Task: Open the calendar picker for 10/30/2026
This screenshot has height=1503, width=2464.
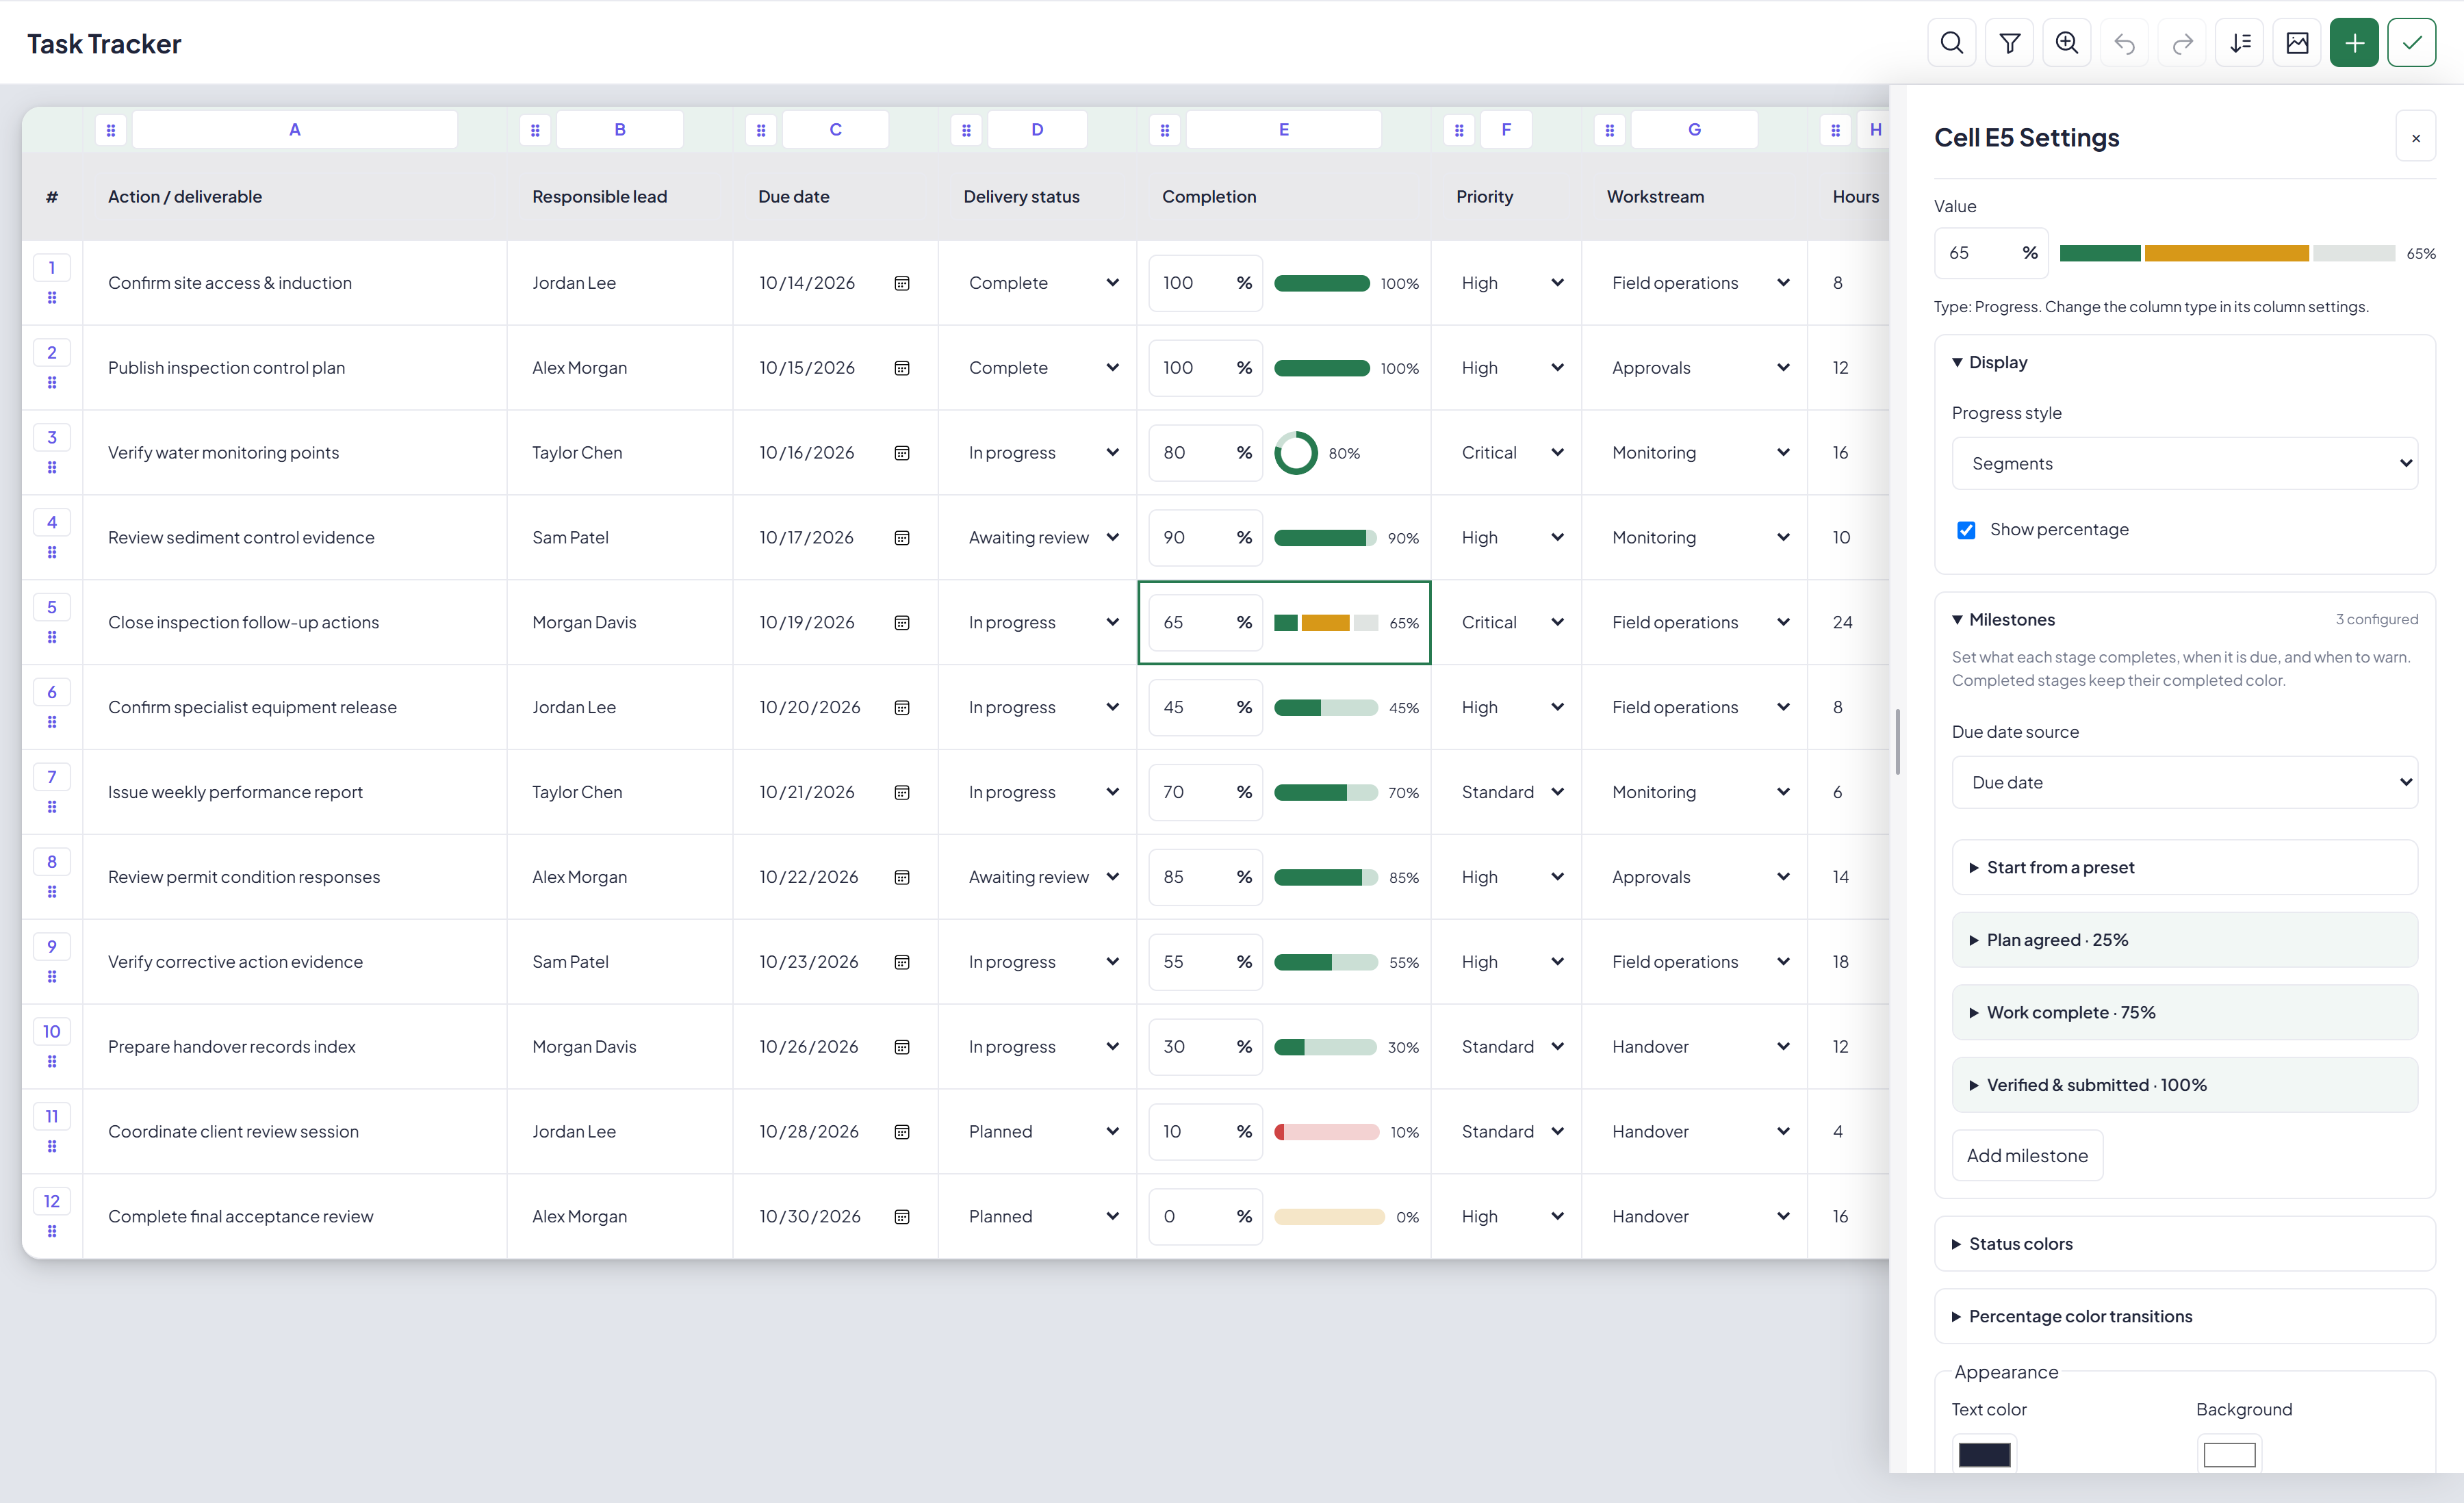Action: click(902, 1216)
